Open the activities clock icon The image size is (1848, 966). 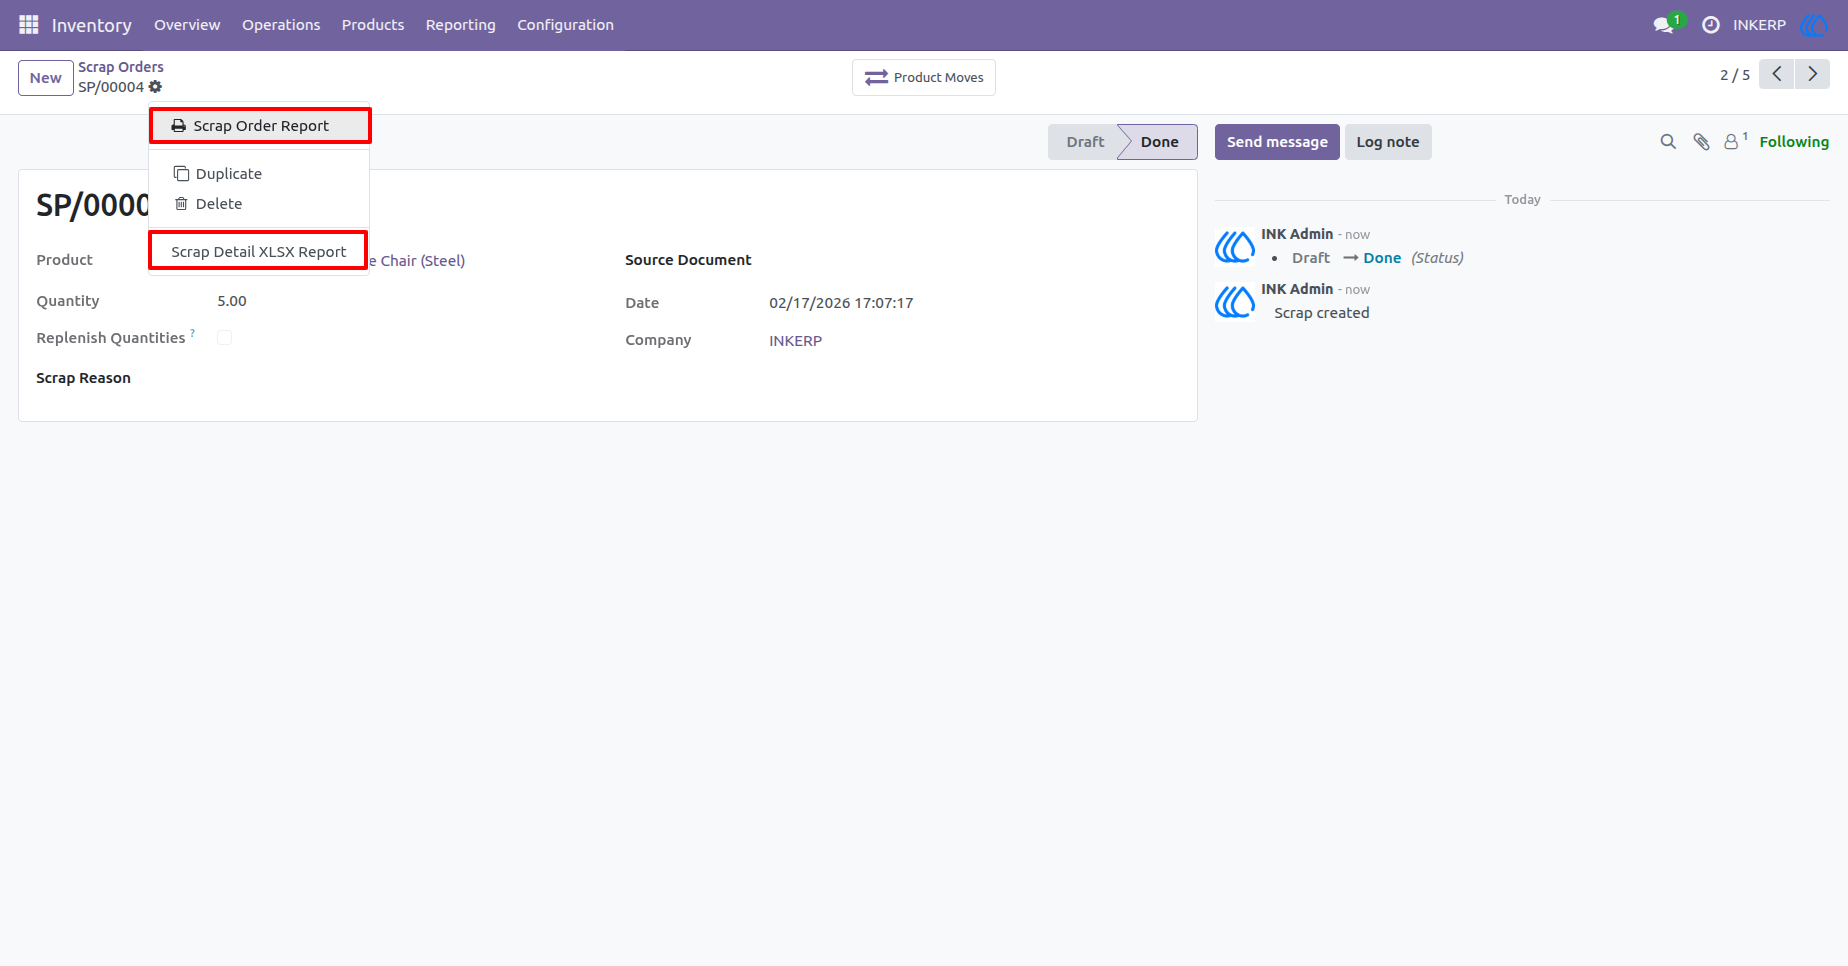[1711, 25]
